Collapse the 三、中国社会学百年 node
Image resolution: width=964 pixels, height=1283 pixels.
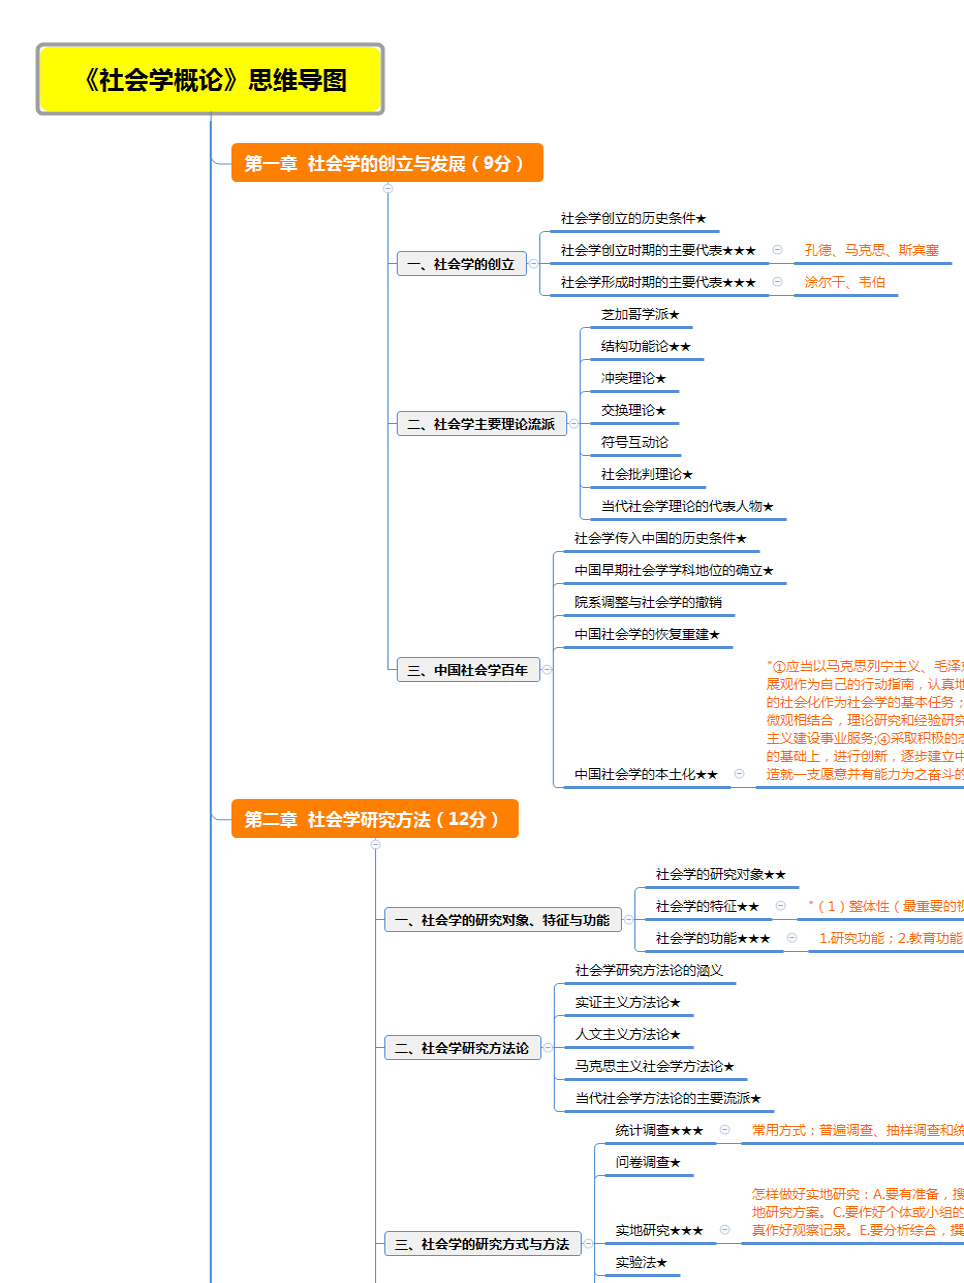click(x=546, y=670)
